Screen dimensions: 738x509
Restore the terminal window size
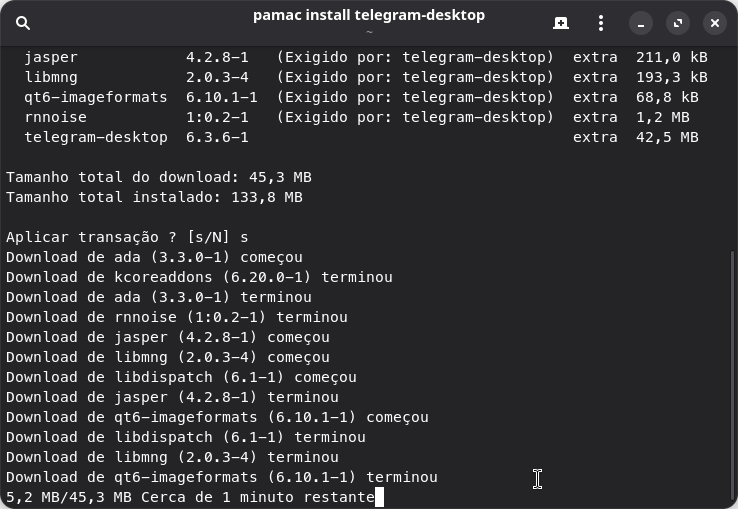pos(677,23)
